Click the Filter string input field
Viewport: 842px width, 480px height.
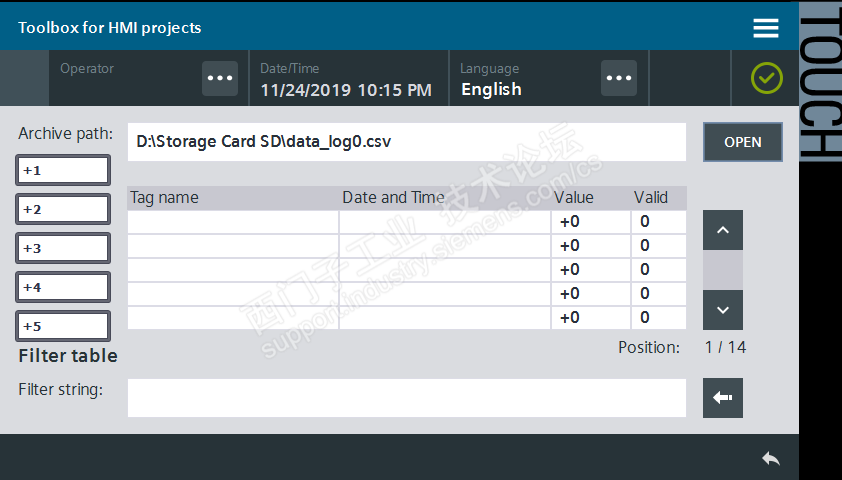[406, 398]
